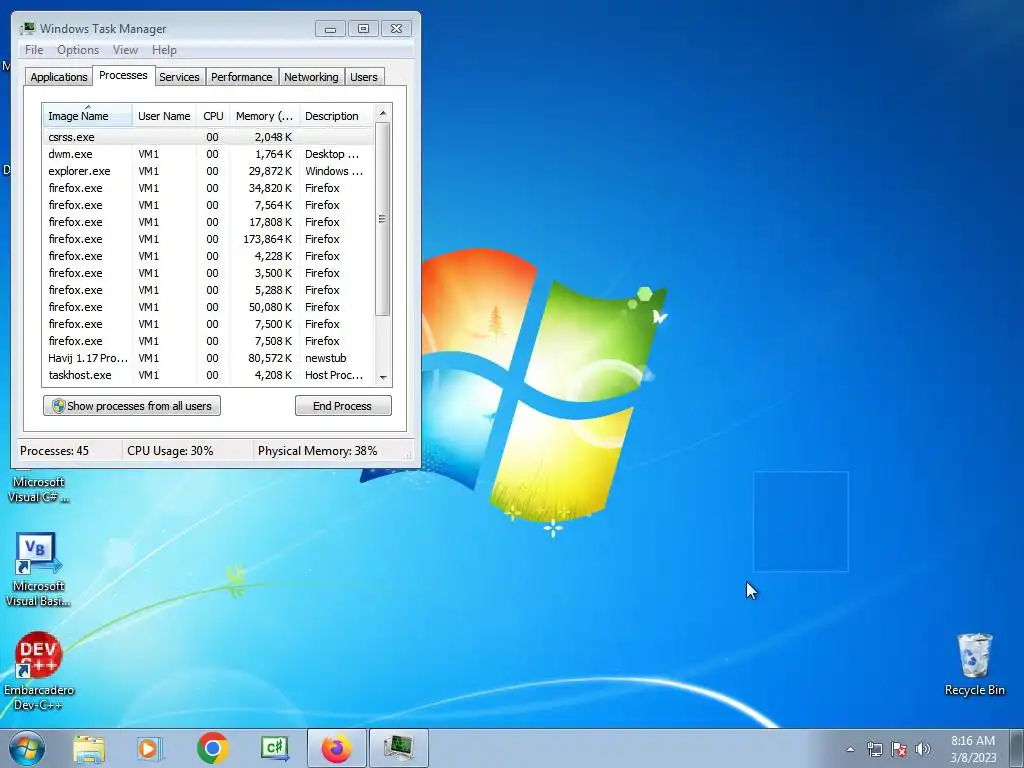1024x768 pixels.
Task: Switch to the Users tab
Action: coord(364,76)
